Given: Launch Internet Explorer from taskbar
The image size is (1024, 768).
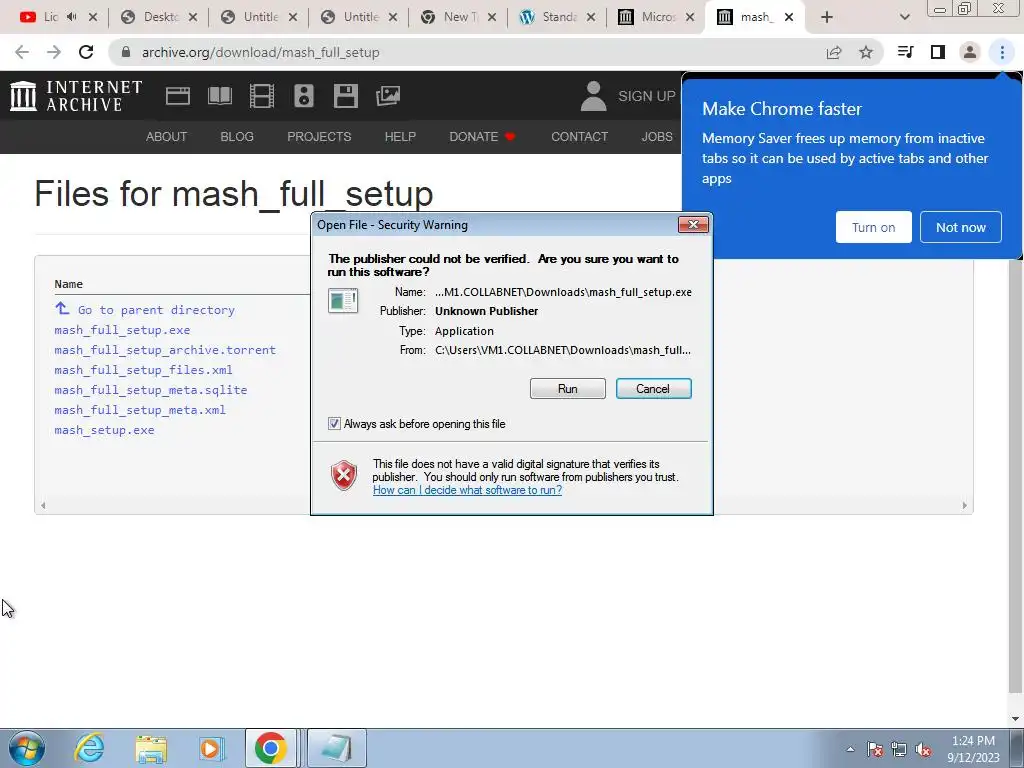Looking at the screenshot, I should [x=89, y=748].
